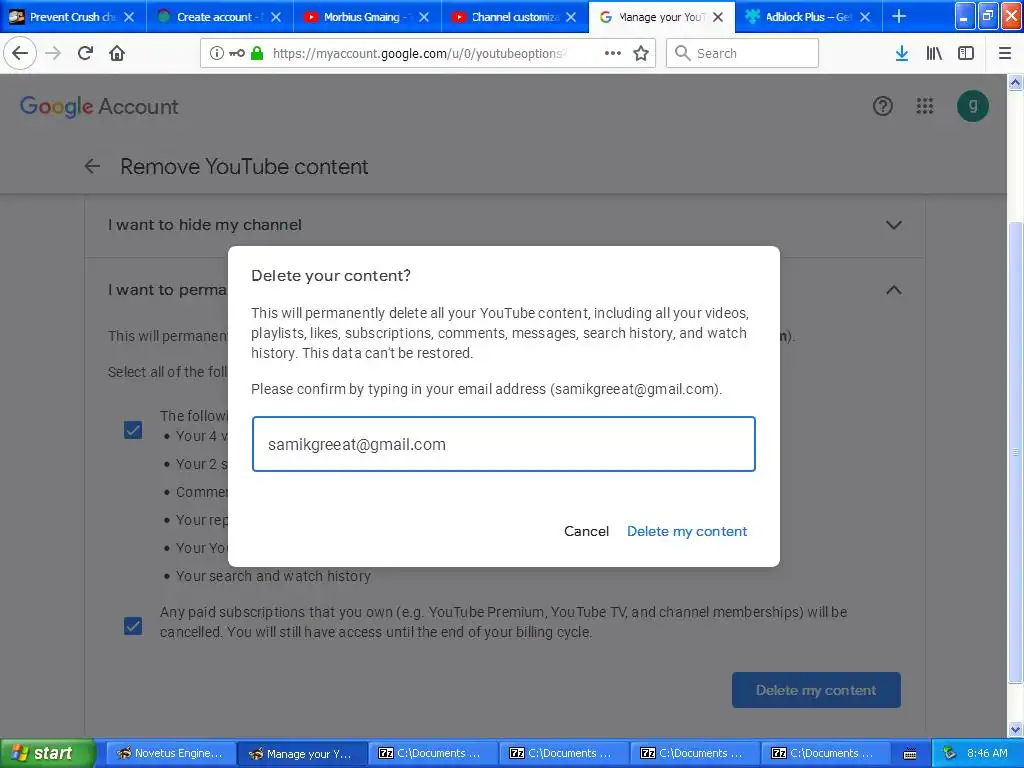Switch to Prevent Crush tab
The image size is (1024, 768).
click(x=73, y=17)
